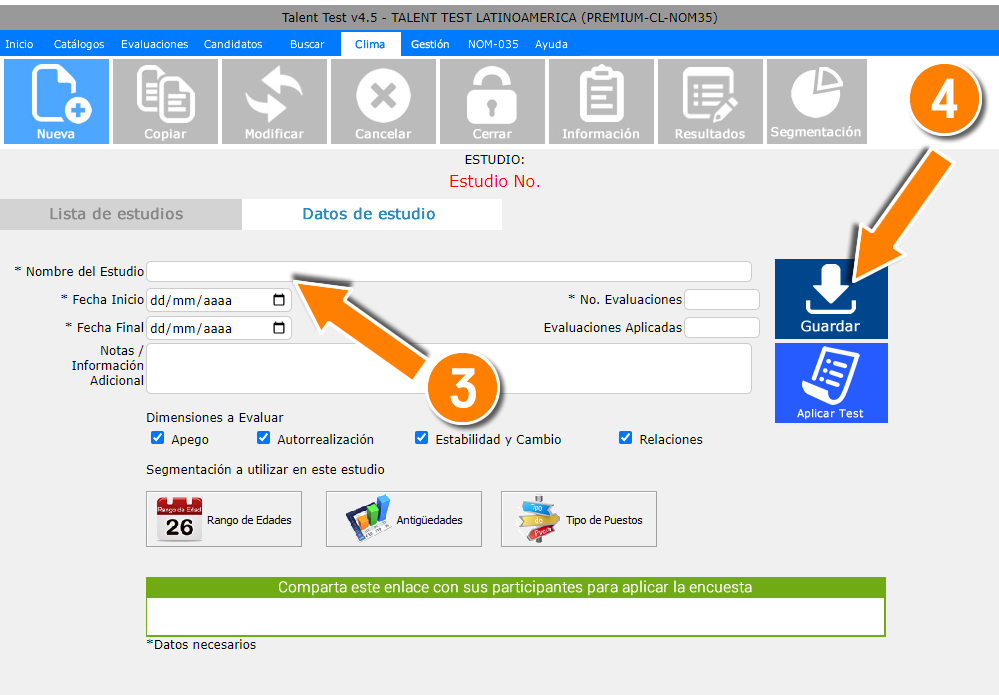This screenshot has width=999, height=695.
Task: Click 'Segmentación a utilizar en este estudio' text
Action: (265, 469)
